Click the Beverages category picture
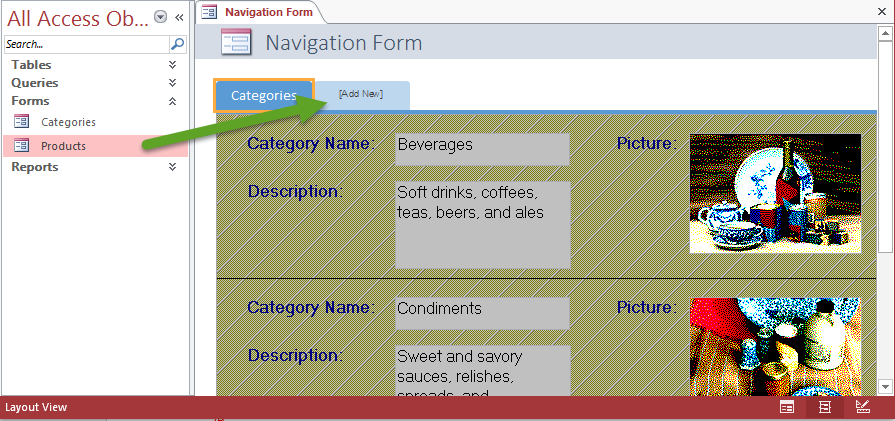Viewport: 895px width, 421px height. click(775, 193)
